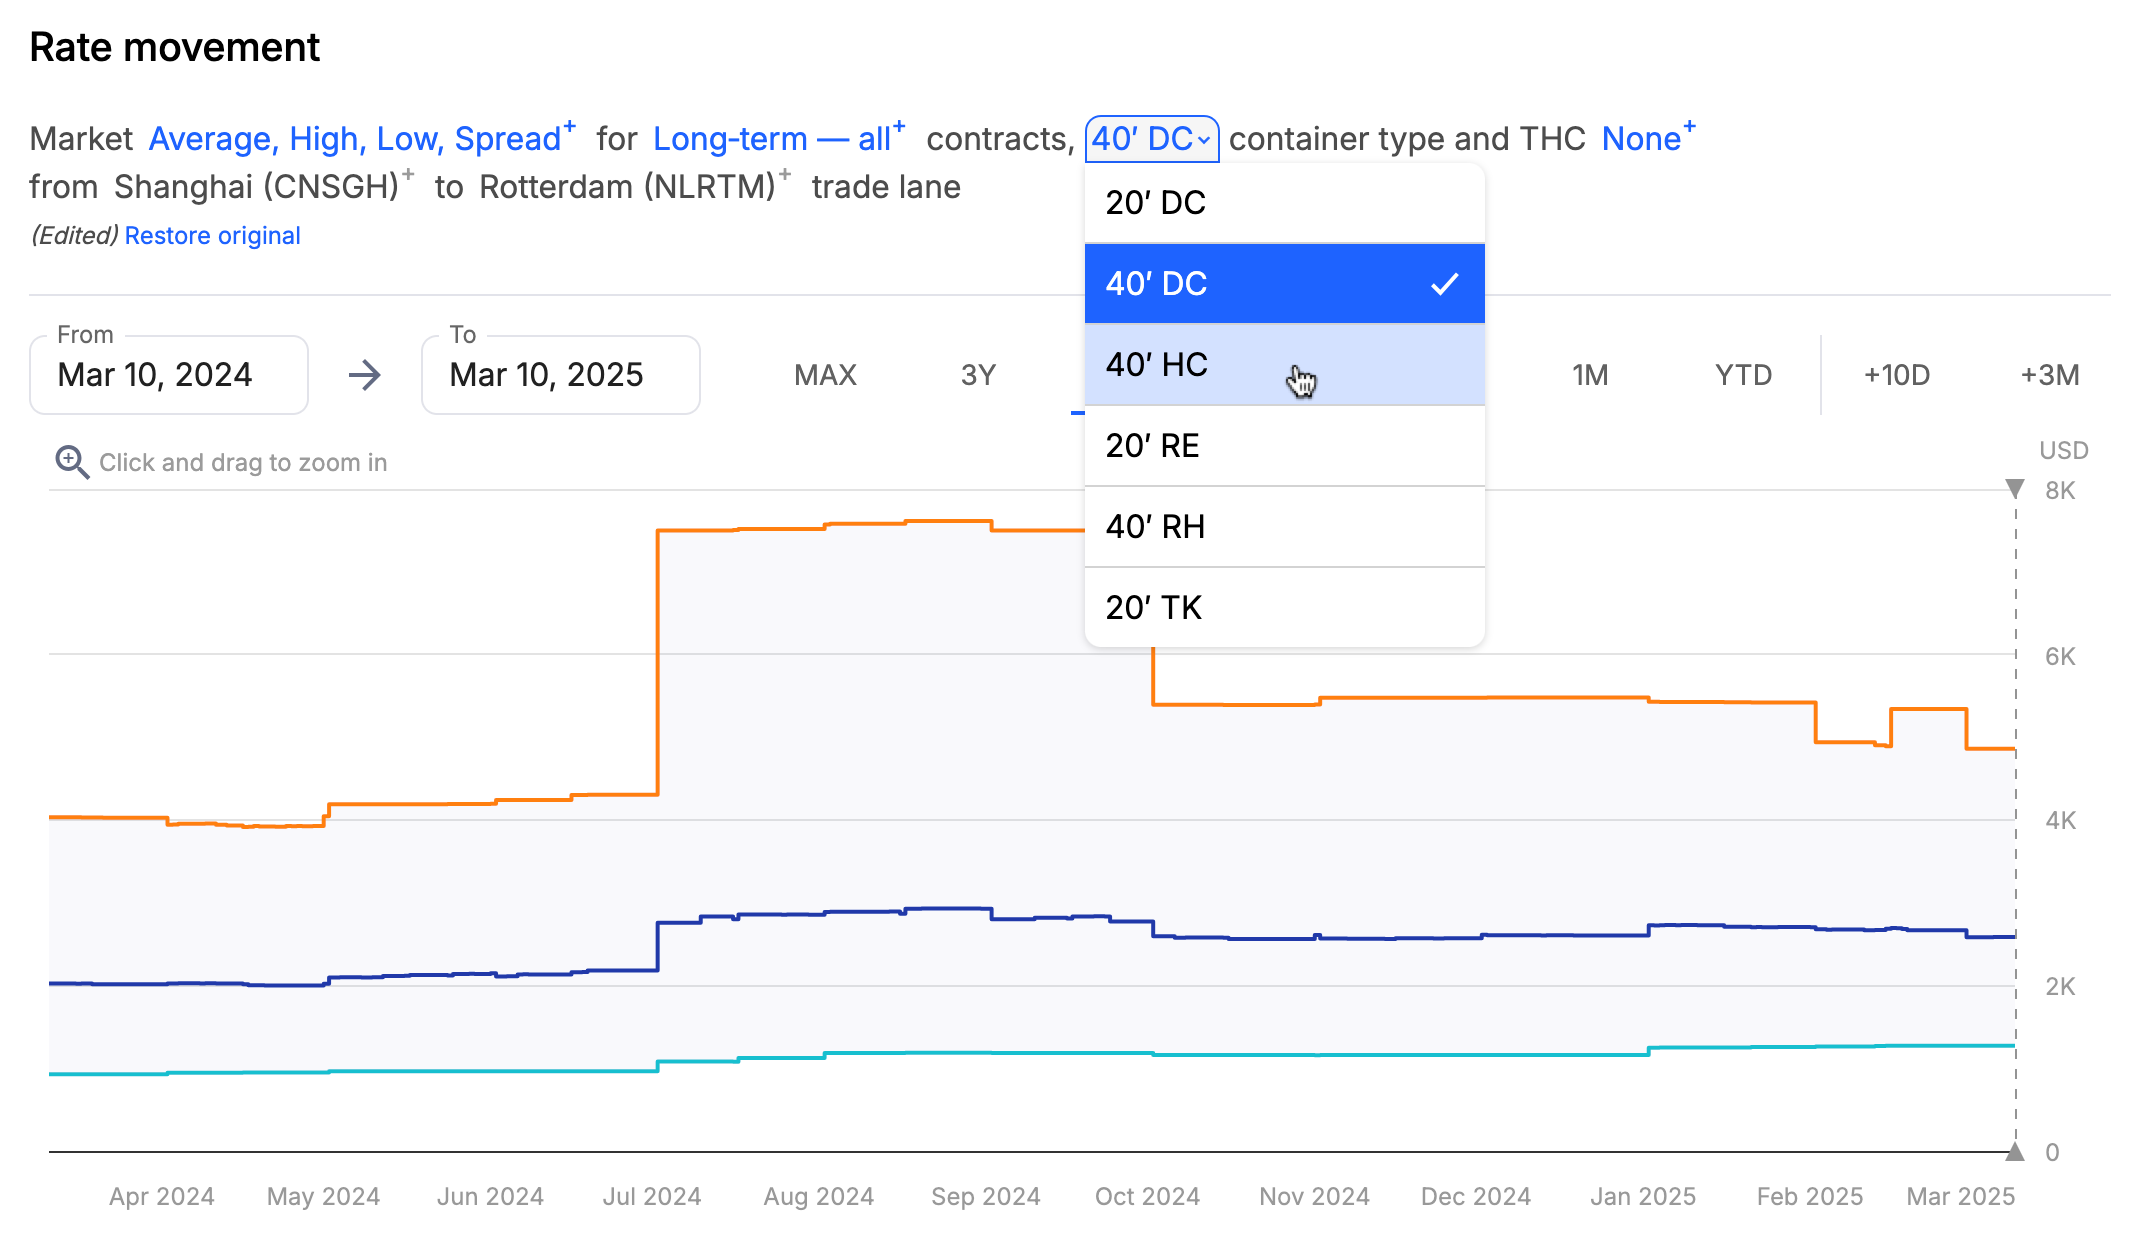Select the MAX time range
Screen dimensions: 2144x1236
click(825, 375)
